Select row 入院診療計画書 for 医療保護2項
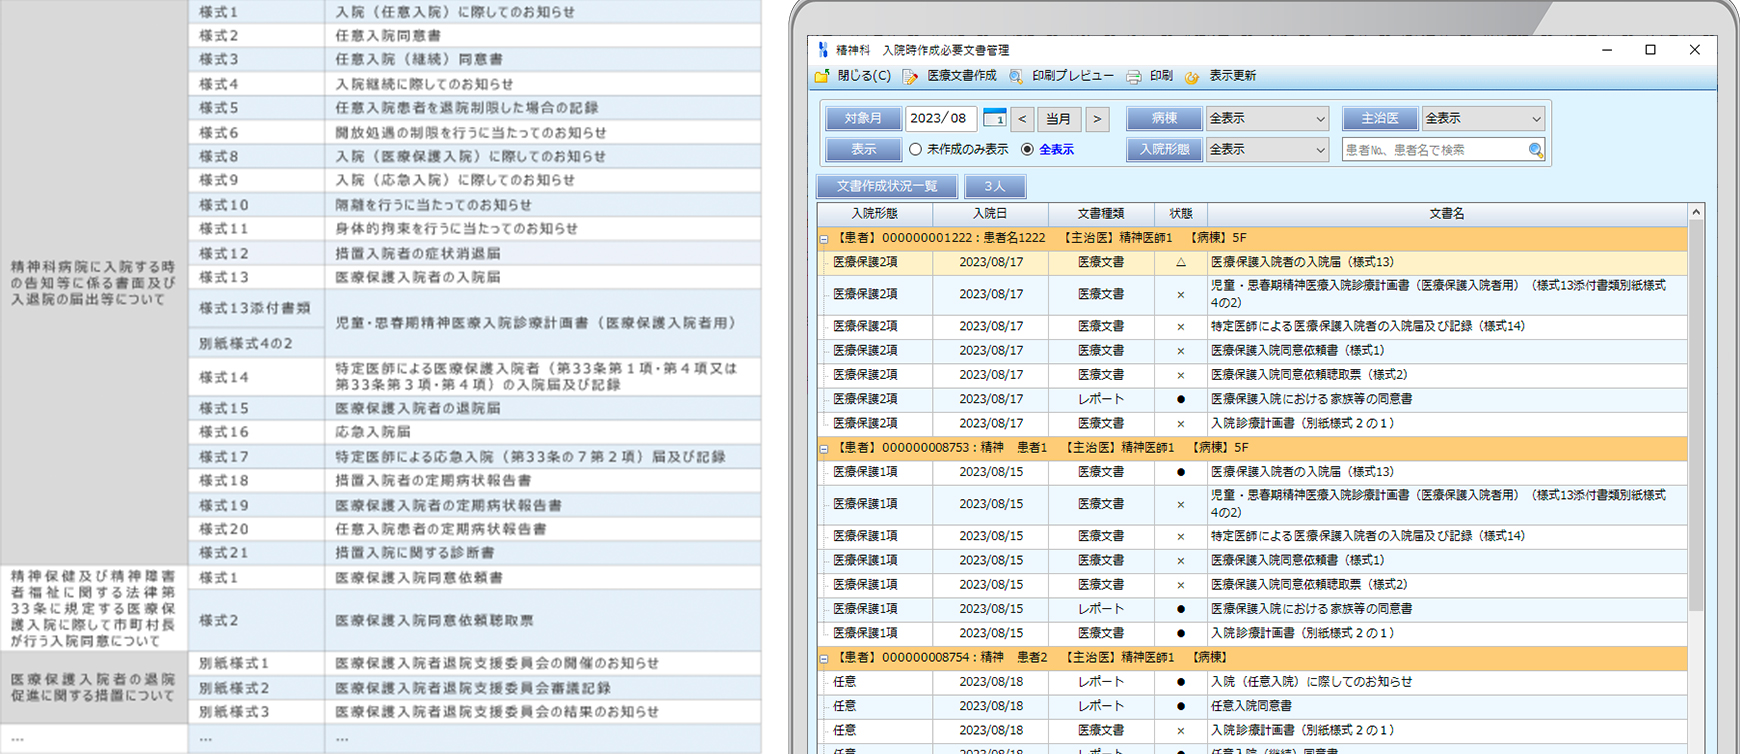The width and height of the screenshot is (1740, 754). (x=1253, y=424)
